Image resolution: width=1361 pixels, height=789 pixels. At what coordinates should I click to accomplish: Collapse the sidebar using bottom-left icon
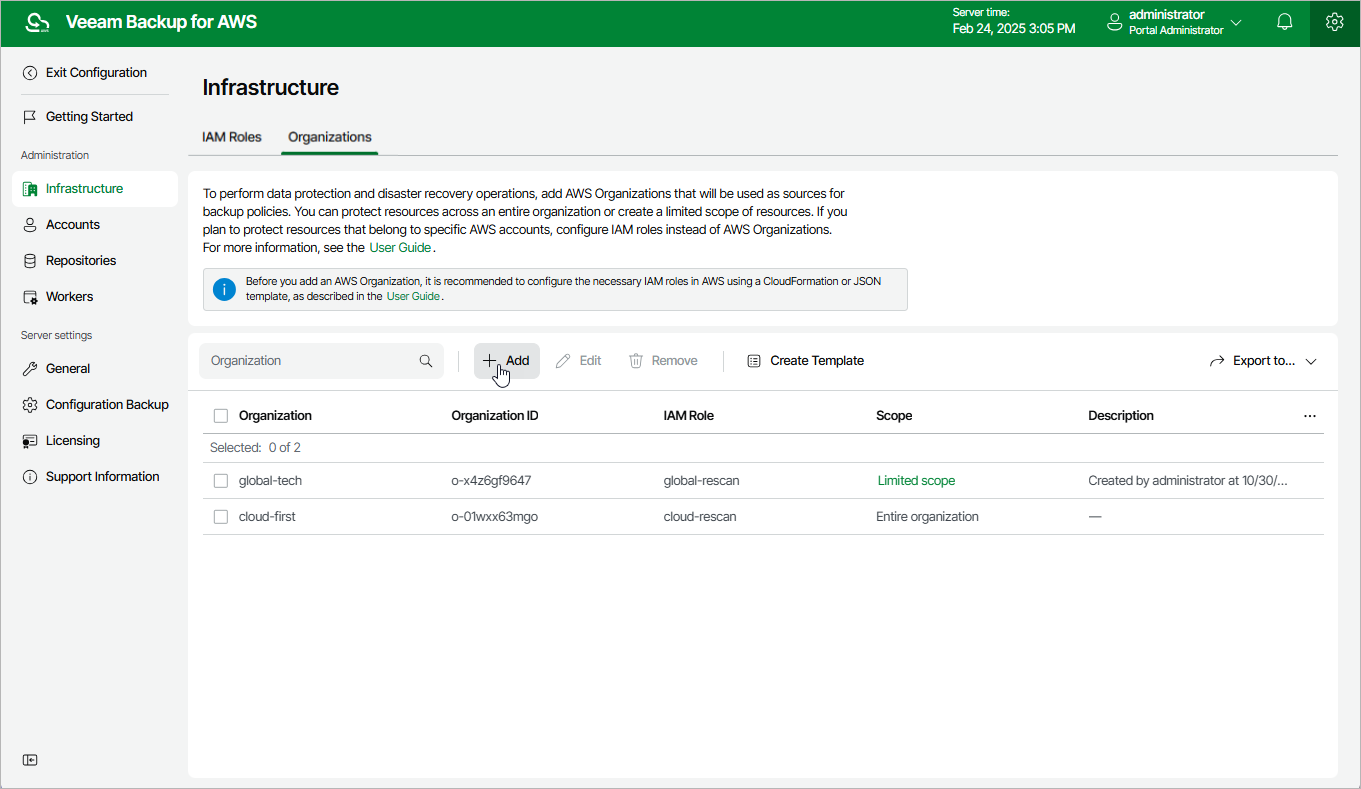[x=31, y=760]
